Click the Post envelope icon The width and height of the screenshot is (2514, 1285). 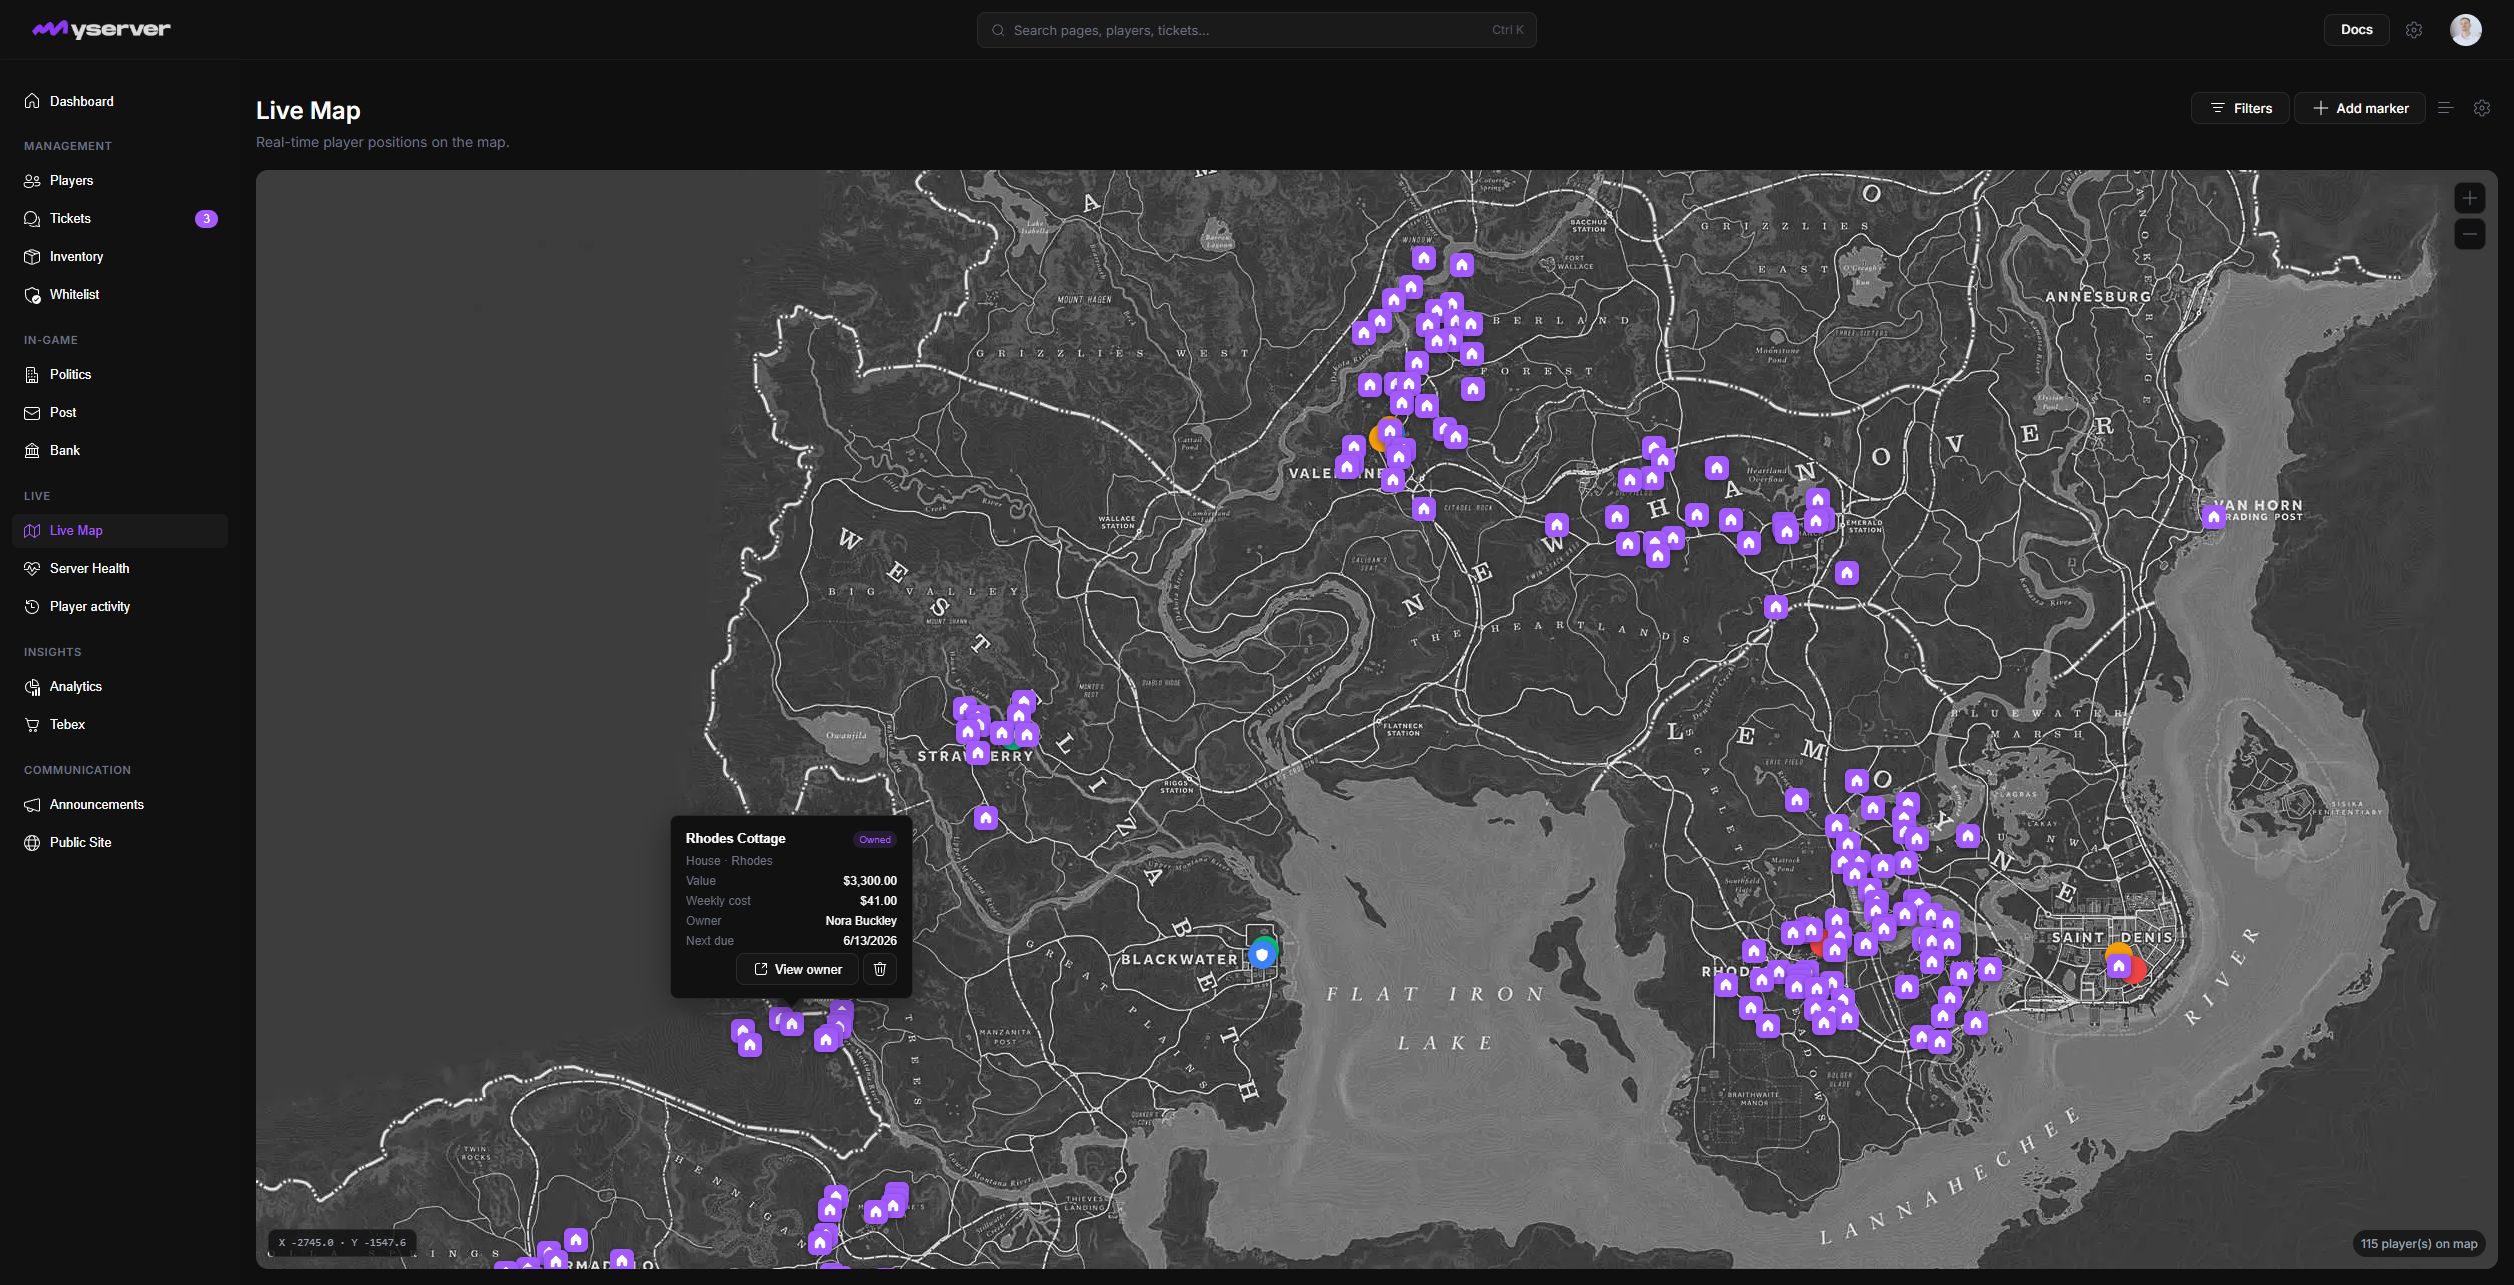pyautogui.click(x=32, y=412)
